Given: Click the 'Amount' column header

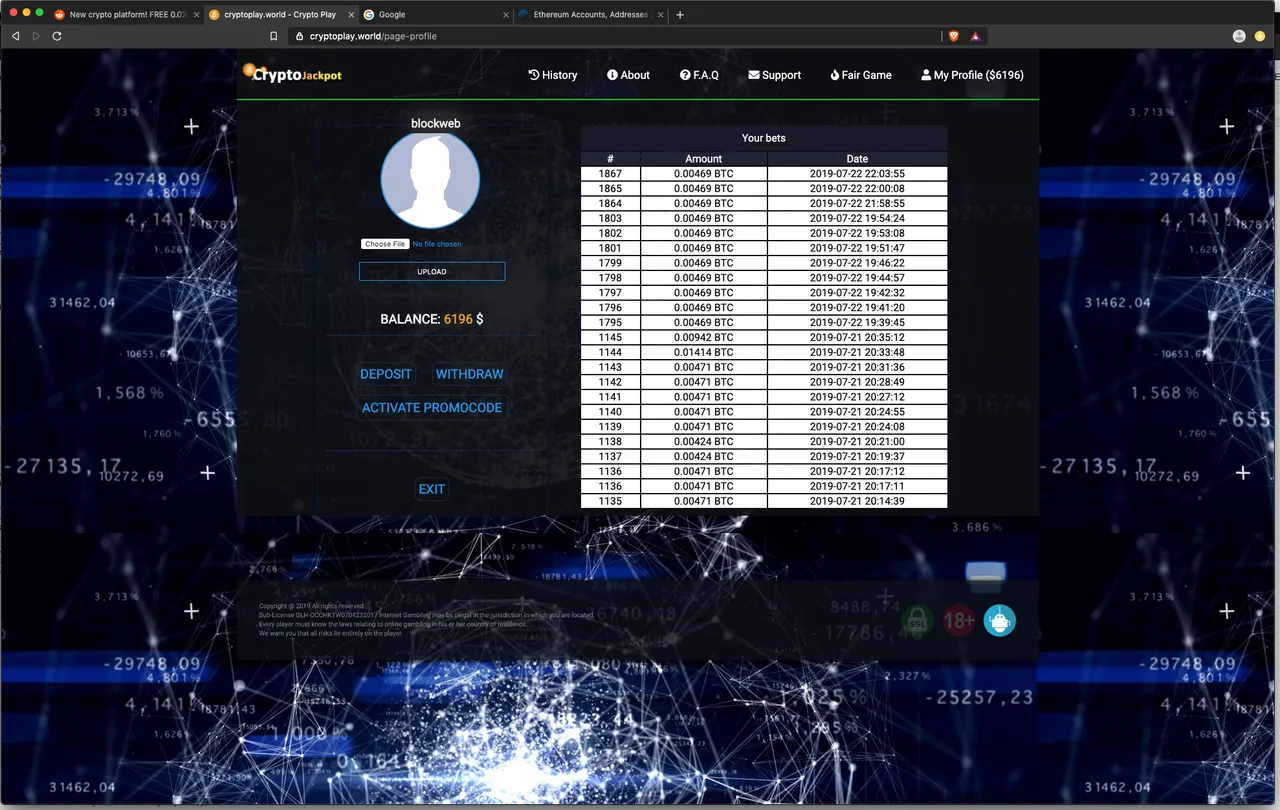Looking at the screenshot, I should tap(704, 159).
